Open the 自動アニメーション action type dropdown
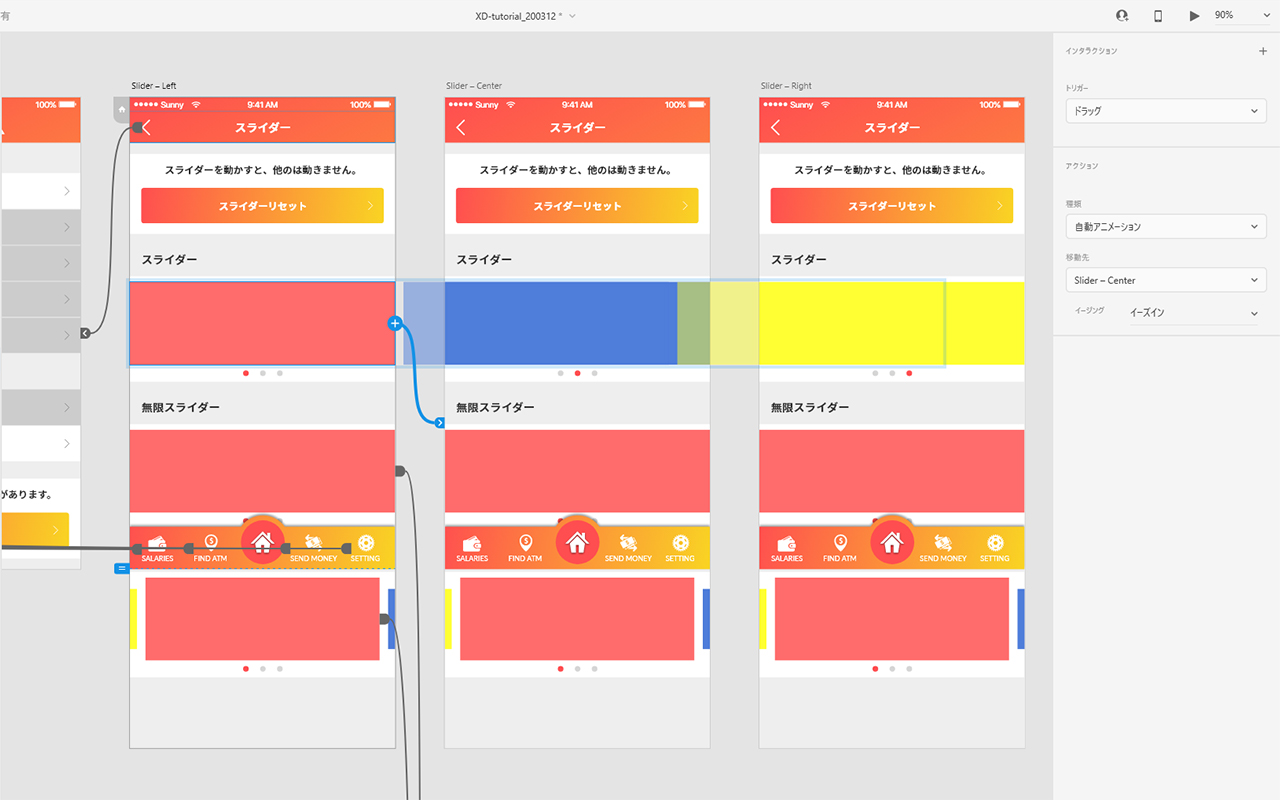 (x=1166, y=227)
